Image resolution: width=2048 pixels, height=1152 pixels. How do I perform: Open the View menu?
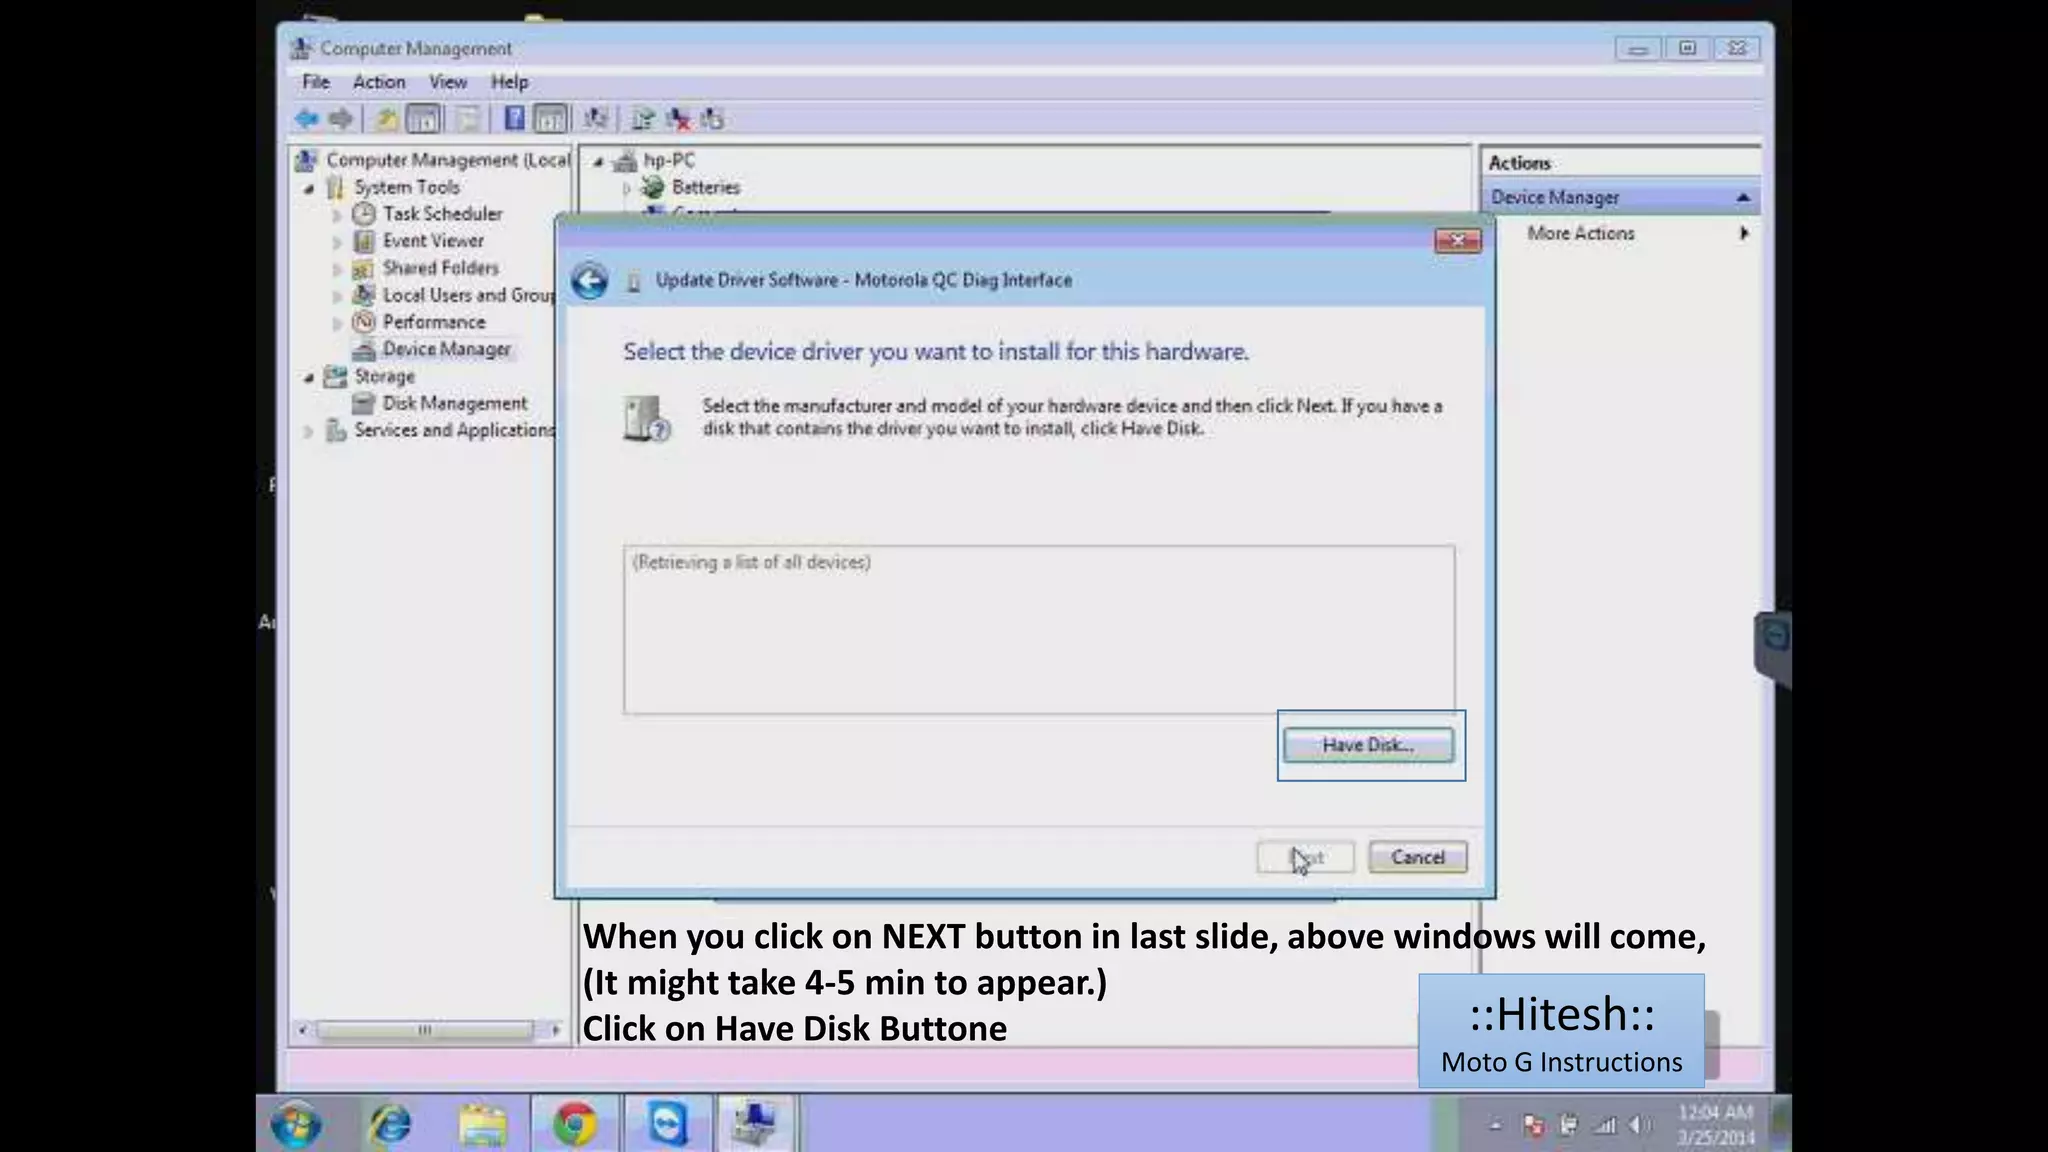pyautogui.click(x=448, y=82)
